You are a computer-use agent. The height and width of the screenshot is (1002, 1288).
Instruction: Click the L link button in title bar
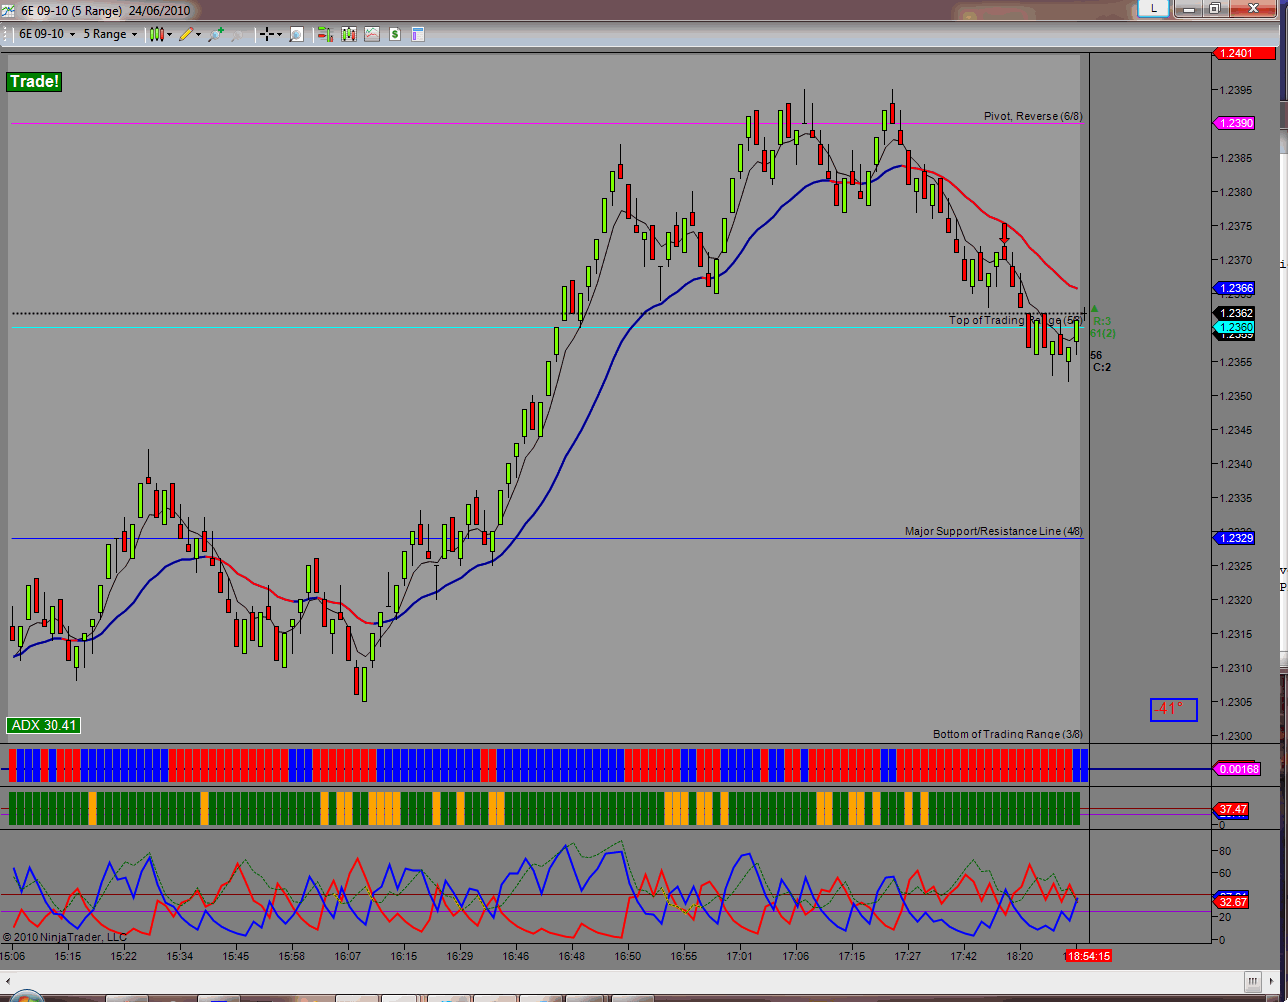(1153, 8)
